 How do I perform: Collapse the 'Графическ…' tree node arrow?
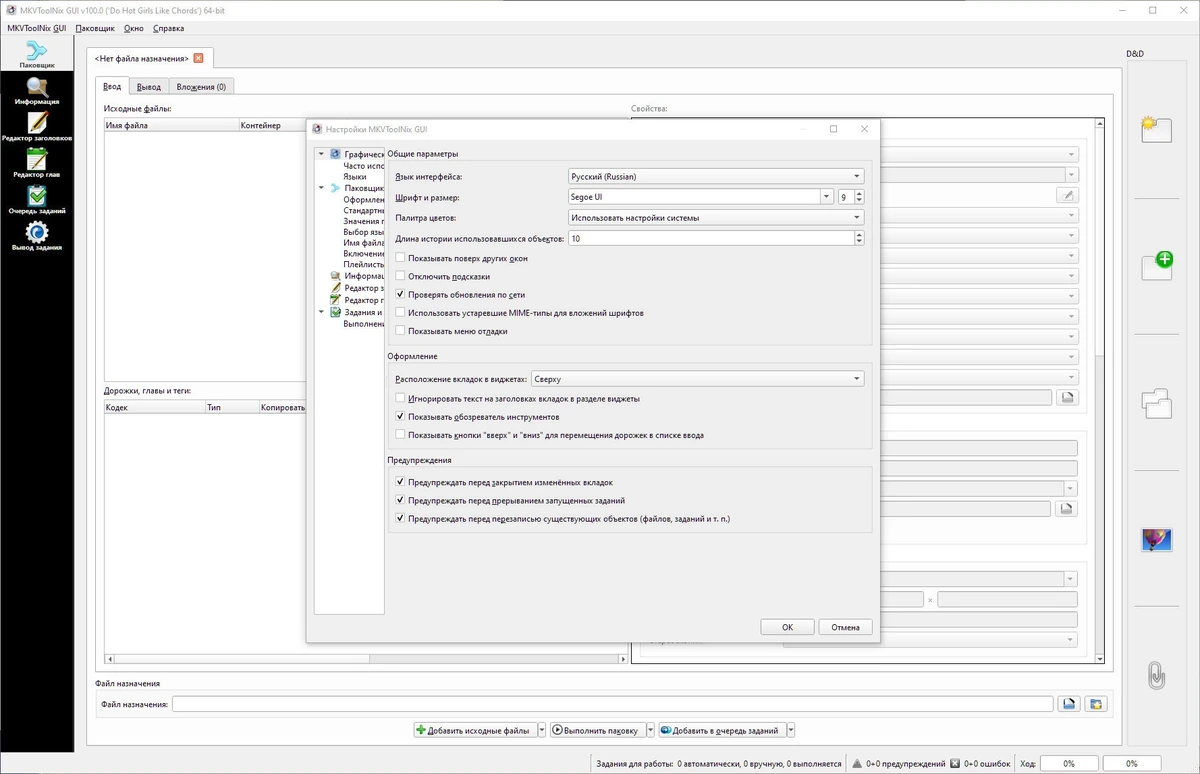[321, 154]
